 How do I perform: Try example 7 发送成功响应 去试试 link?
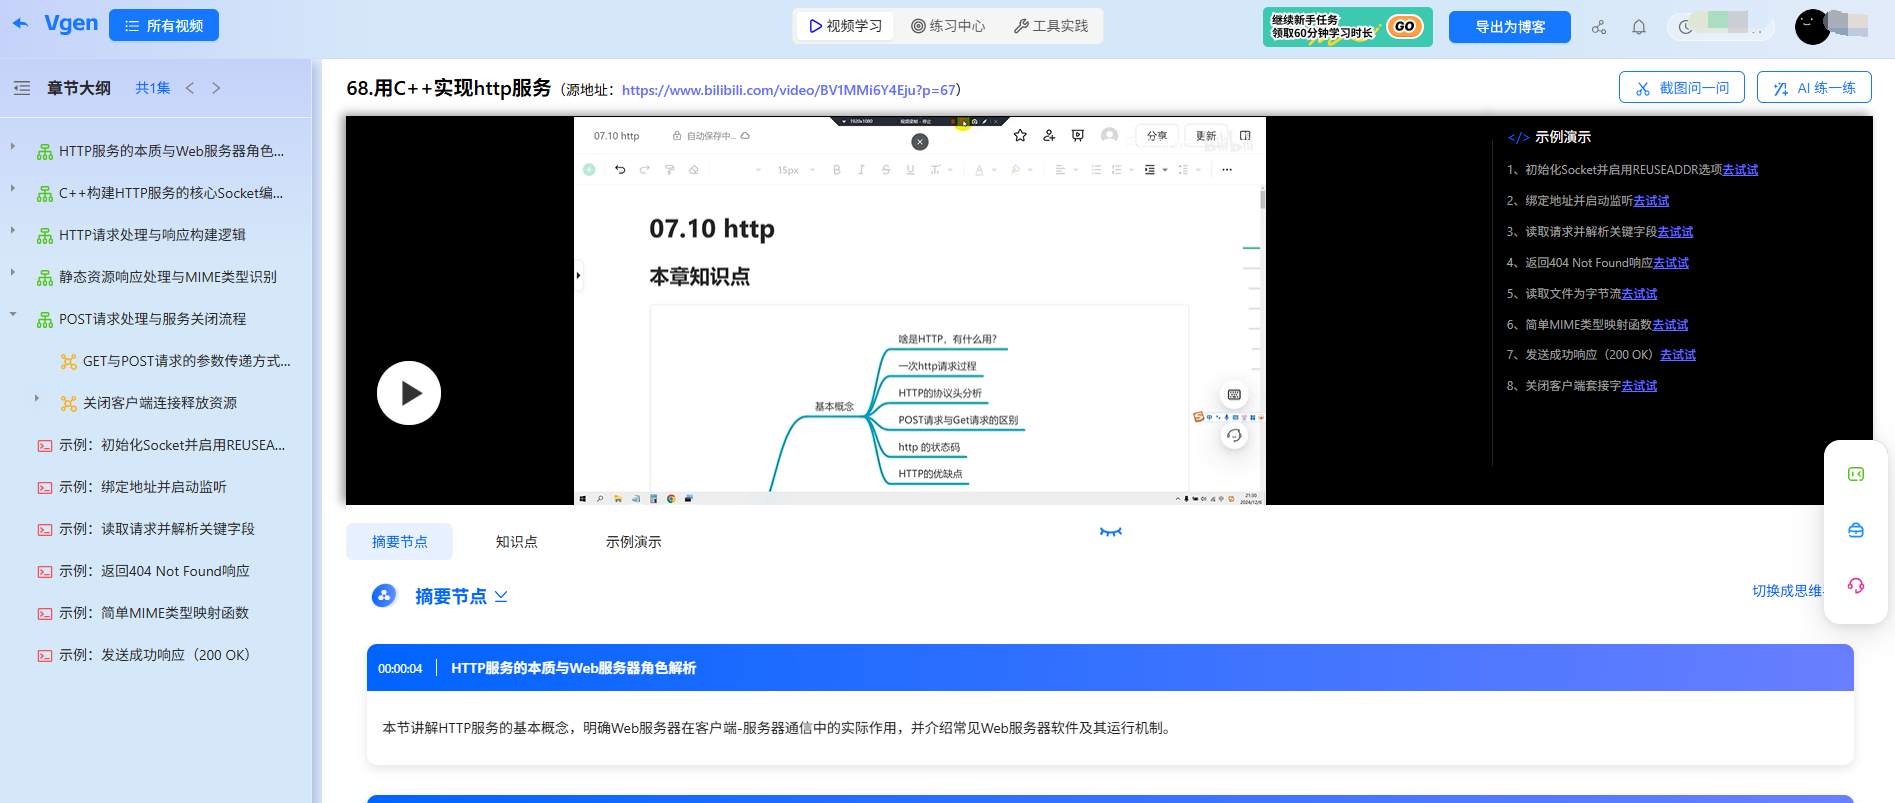click(x=1678, y=355)
